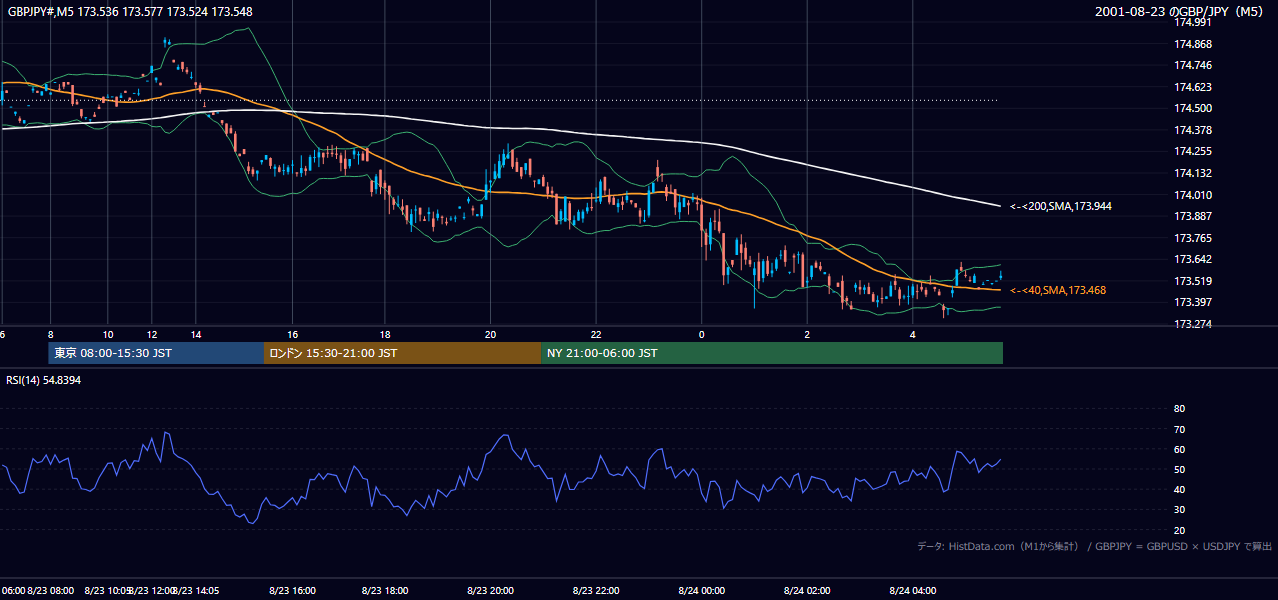Click the 8/23 08:00 bottom date label
This screenshot has height=600, width=1278.
[50, 591]
